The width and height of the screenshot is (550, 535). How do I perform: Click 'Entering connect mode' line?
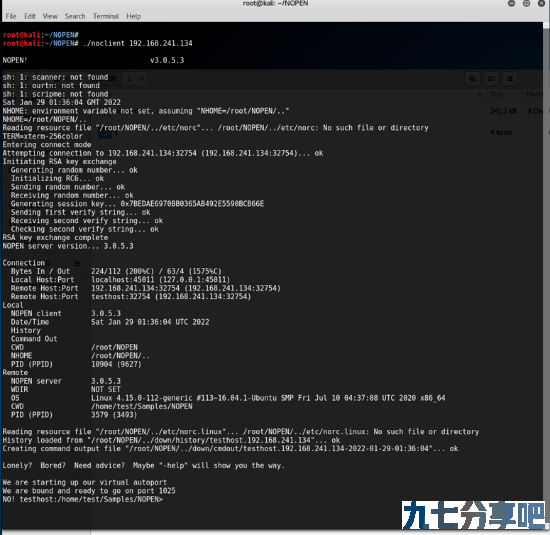(x=47, y=145)
